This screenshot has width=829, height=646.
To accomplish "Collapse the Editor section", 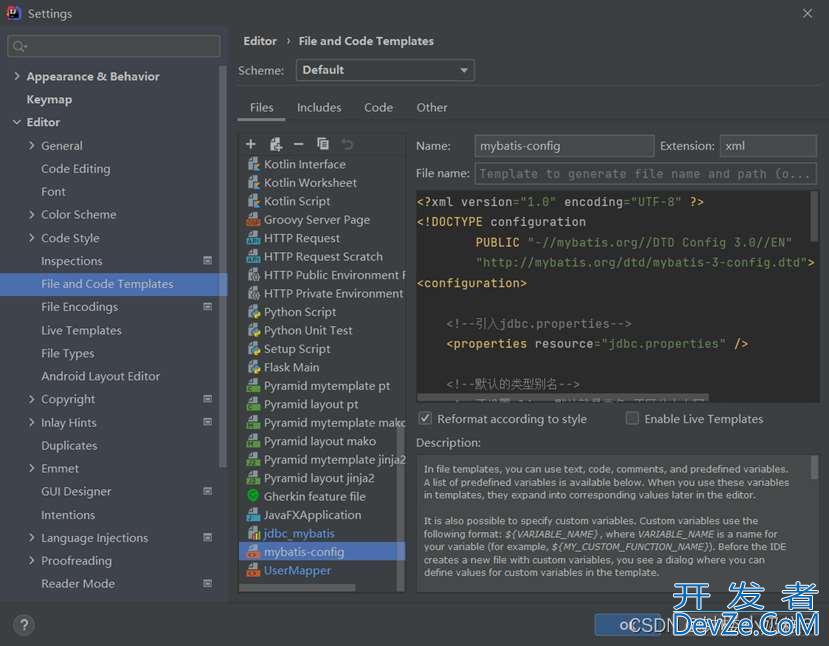I will [x=17, y=122].
